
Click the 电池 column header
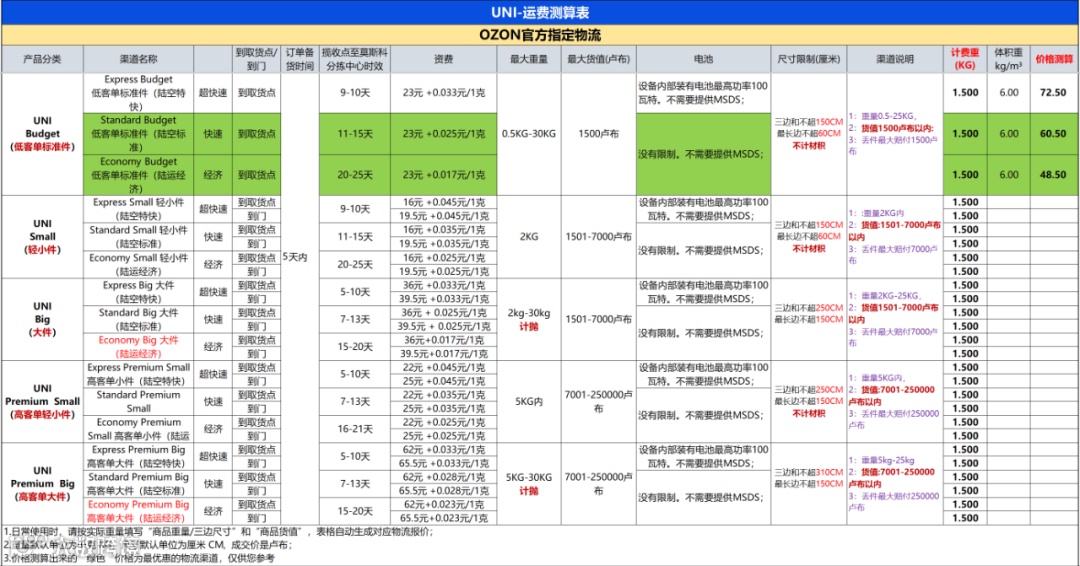point(703,59)
